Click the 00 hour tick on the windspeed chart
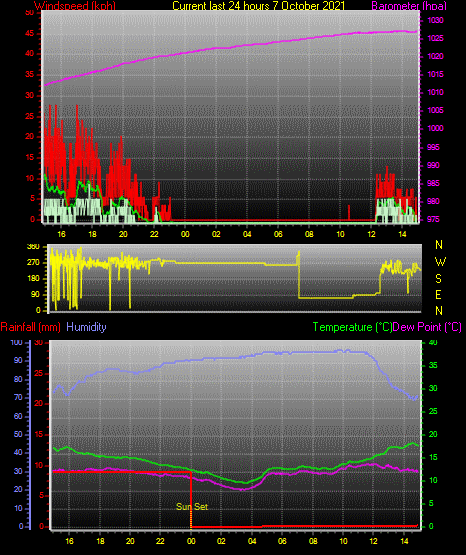466x555 pixels. 185,234
